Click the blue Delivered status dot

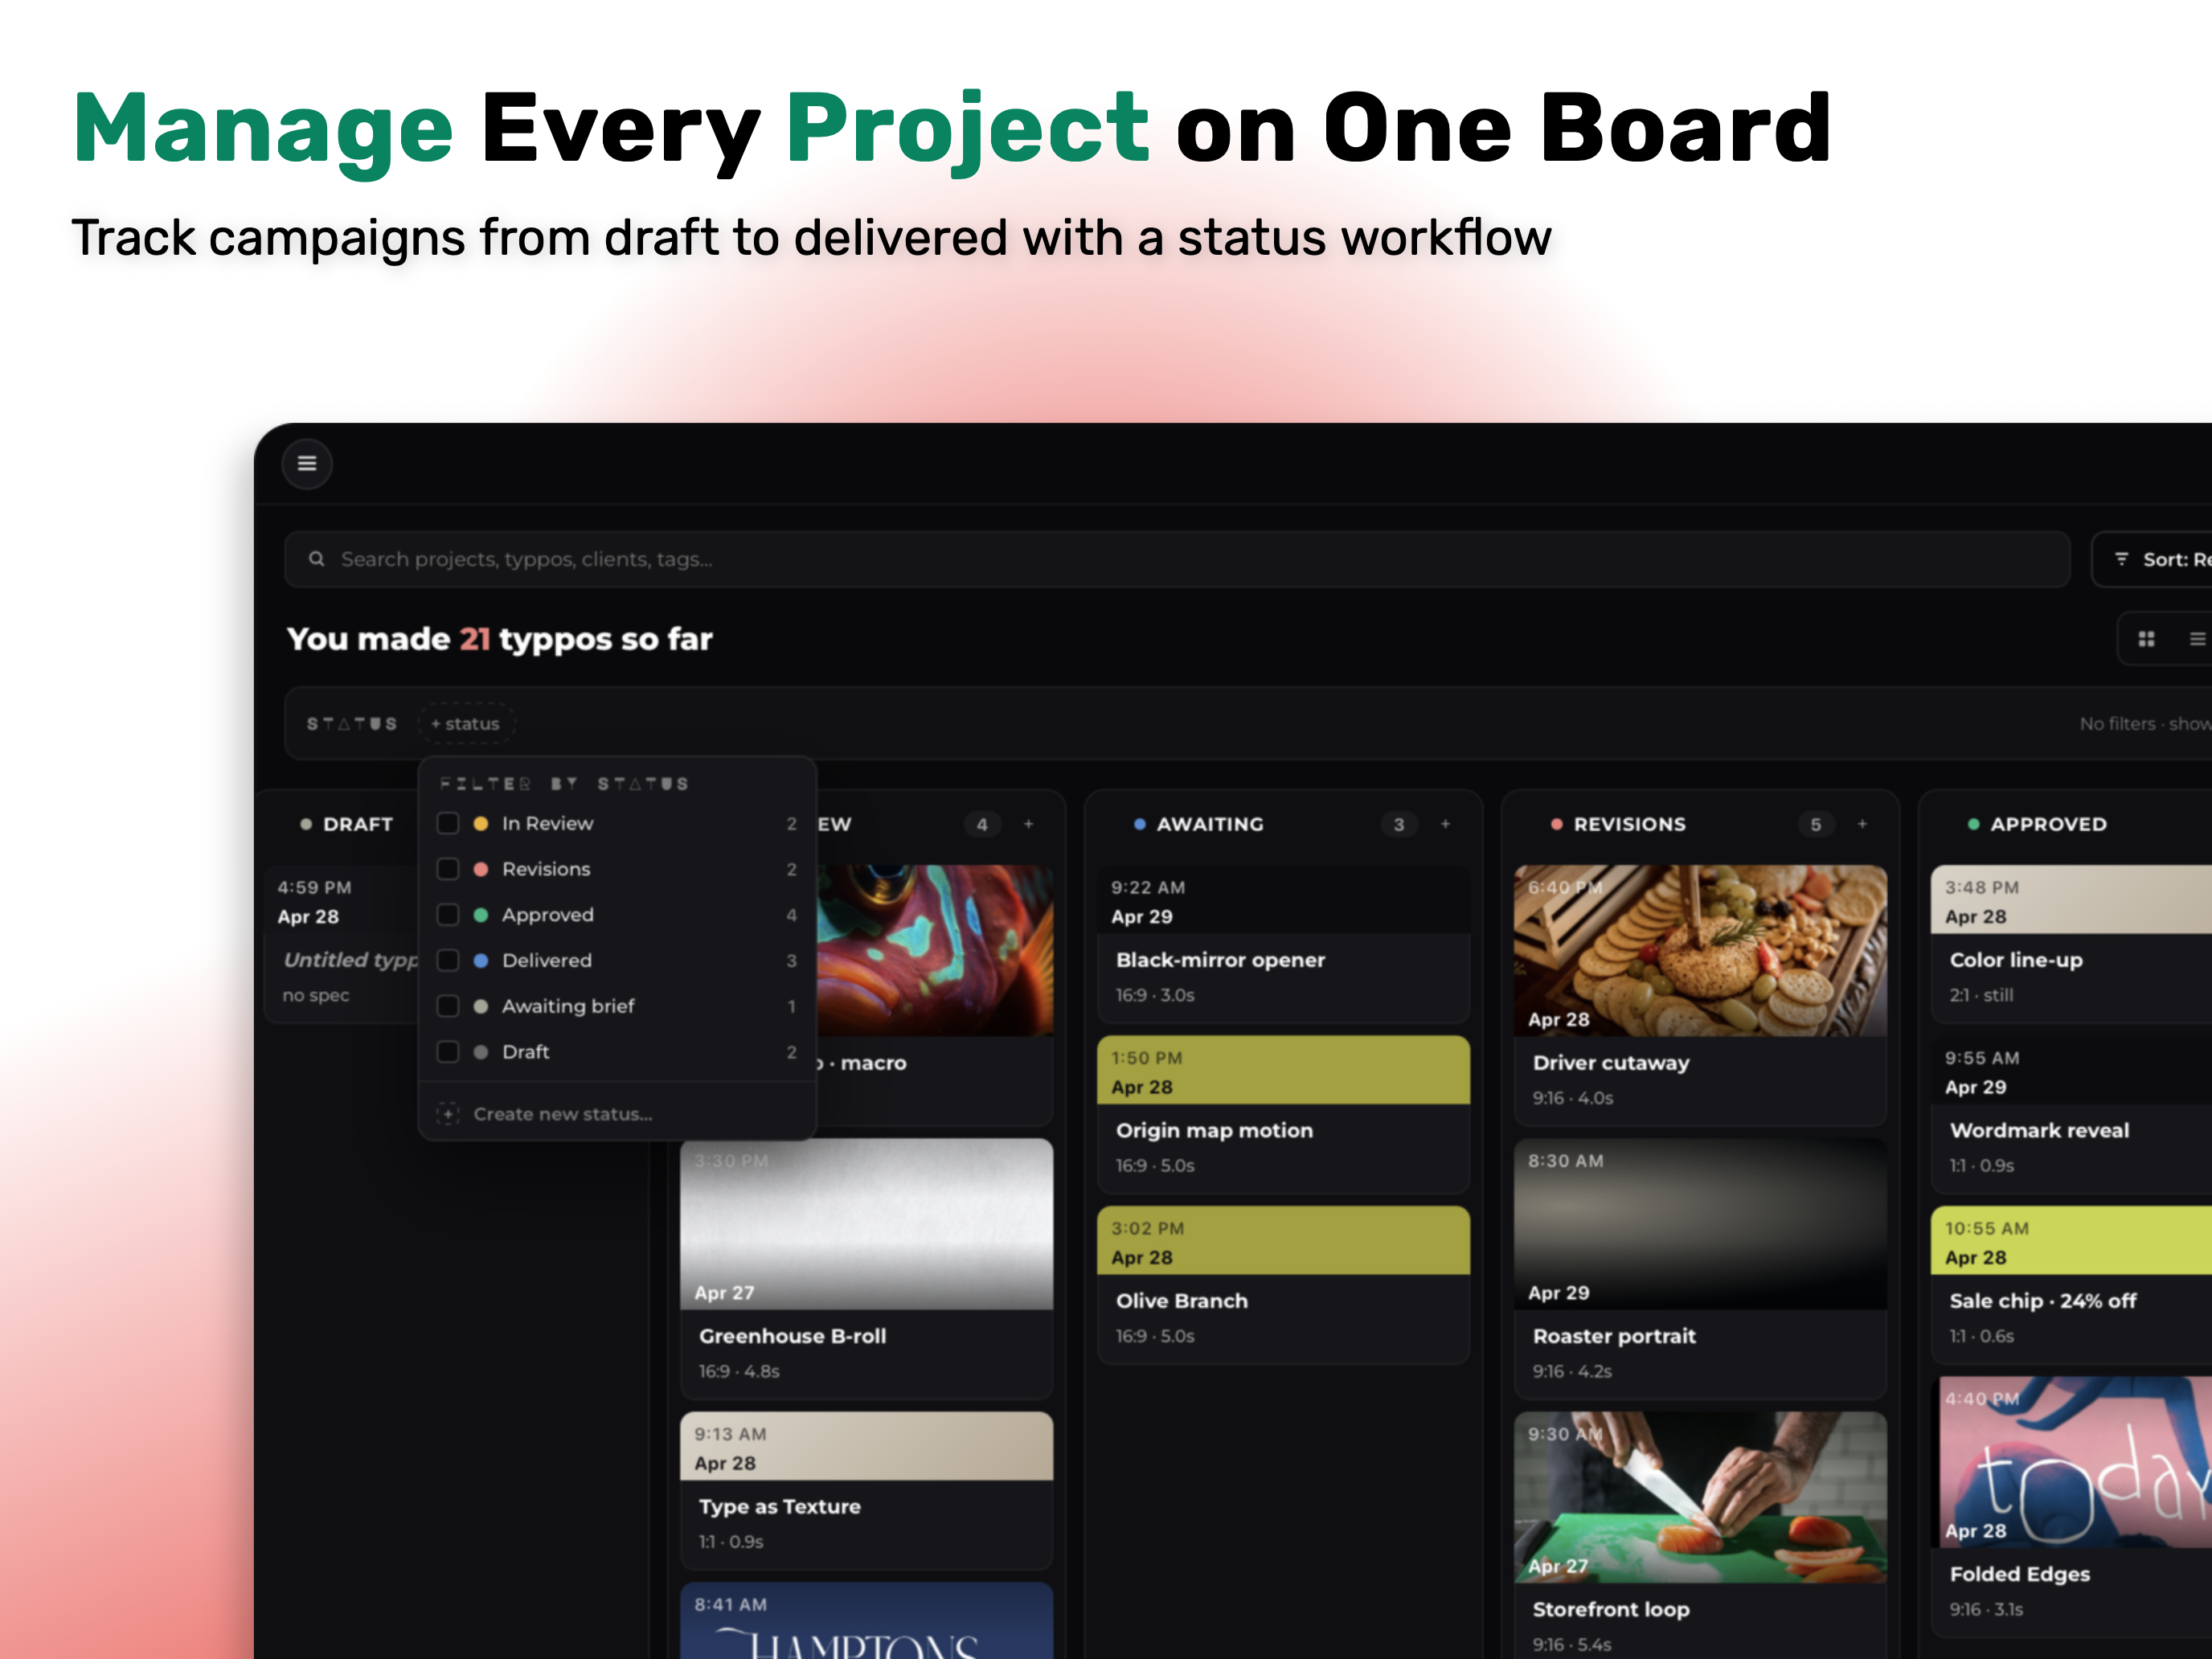(481, 960)
